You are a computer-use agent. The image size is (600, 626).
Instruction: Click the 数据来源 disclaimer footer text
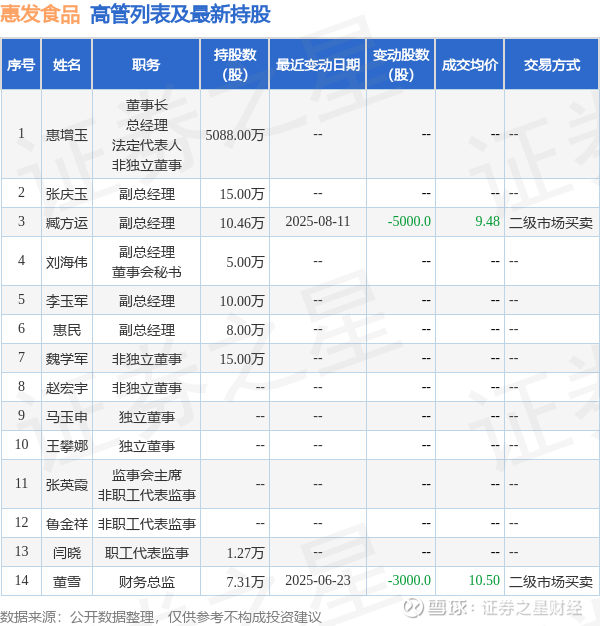tap(160, 617)
